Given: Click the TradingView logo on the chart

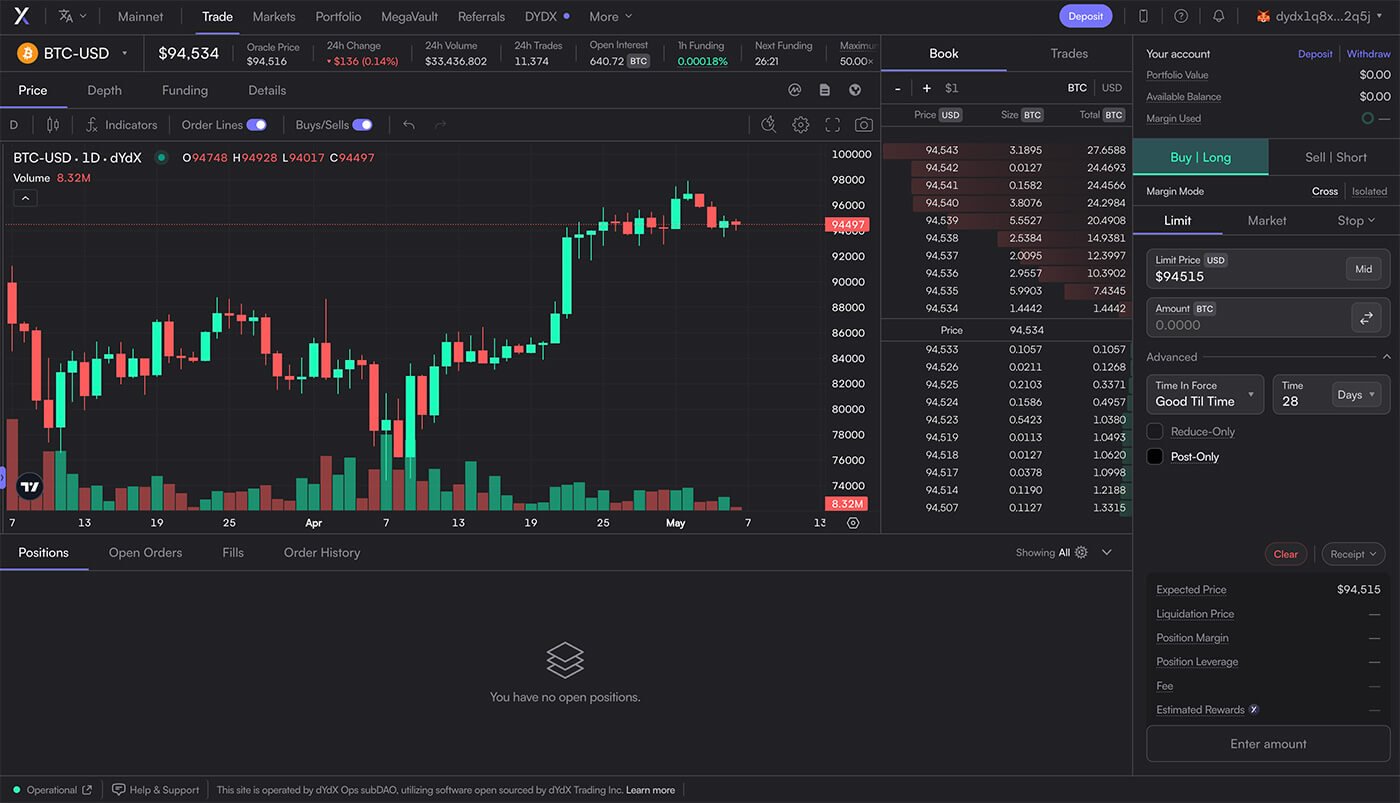Looking at the screenshot, I should 30,486.
